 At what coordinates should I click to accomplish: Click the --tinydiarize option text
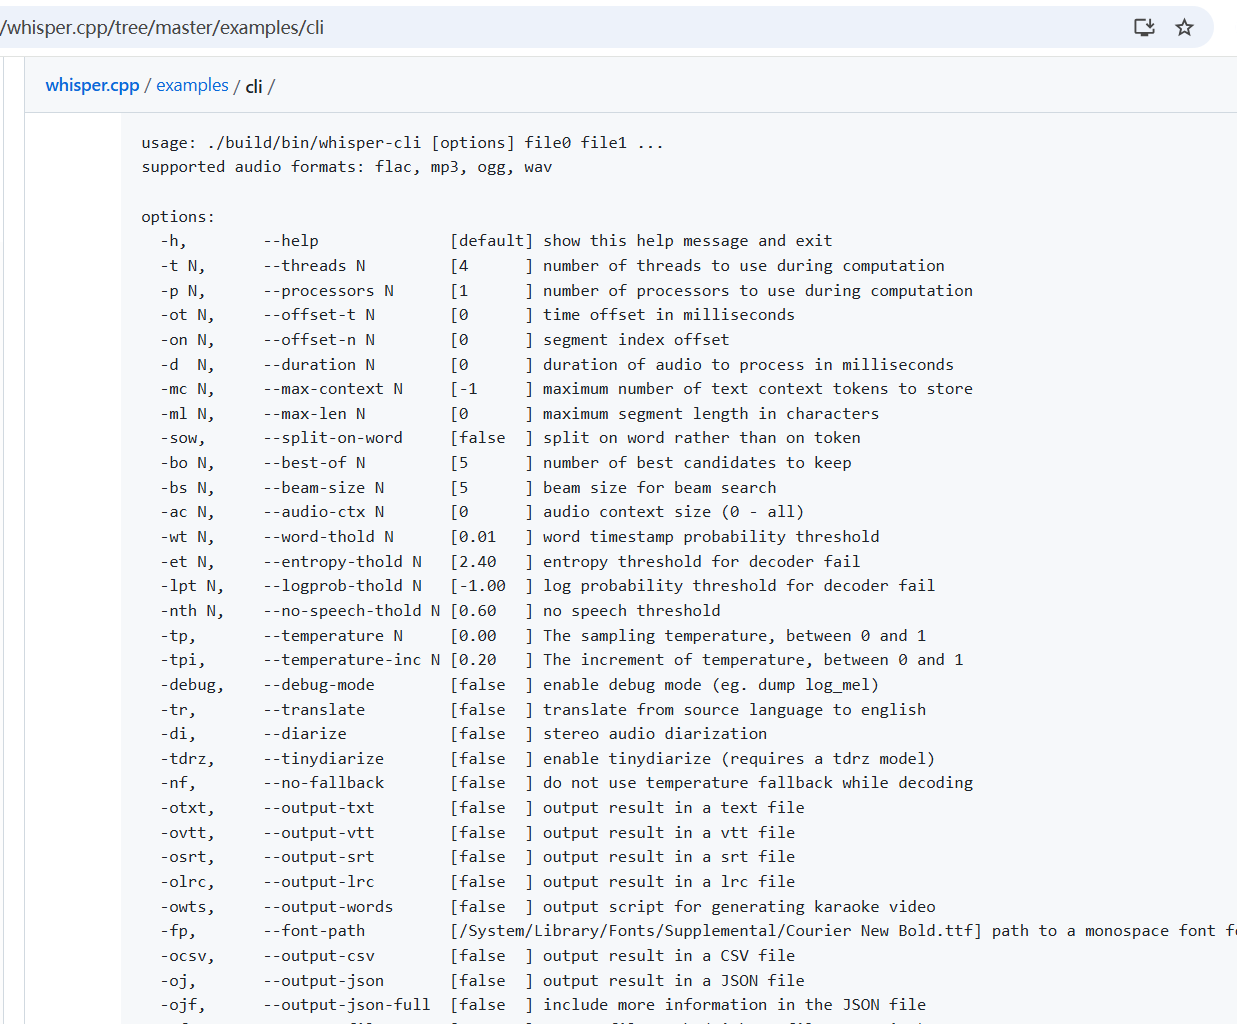pos(324,759)
